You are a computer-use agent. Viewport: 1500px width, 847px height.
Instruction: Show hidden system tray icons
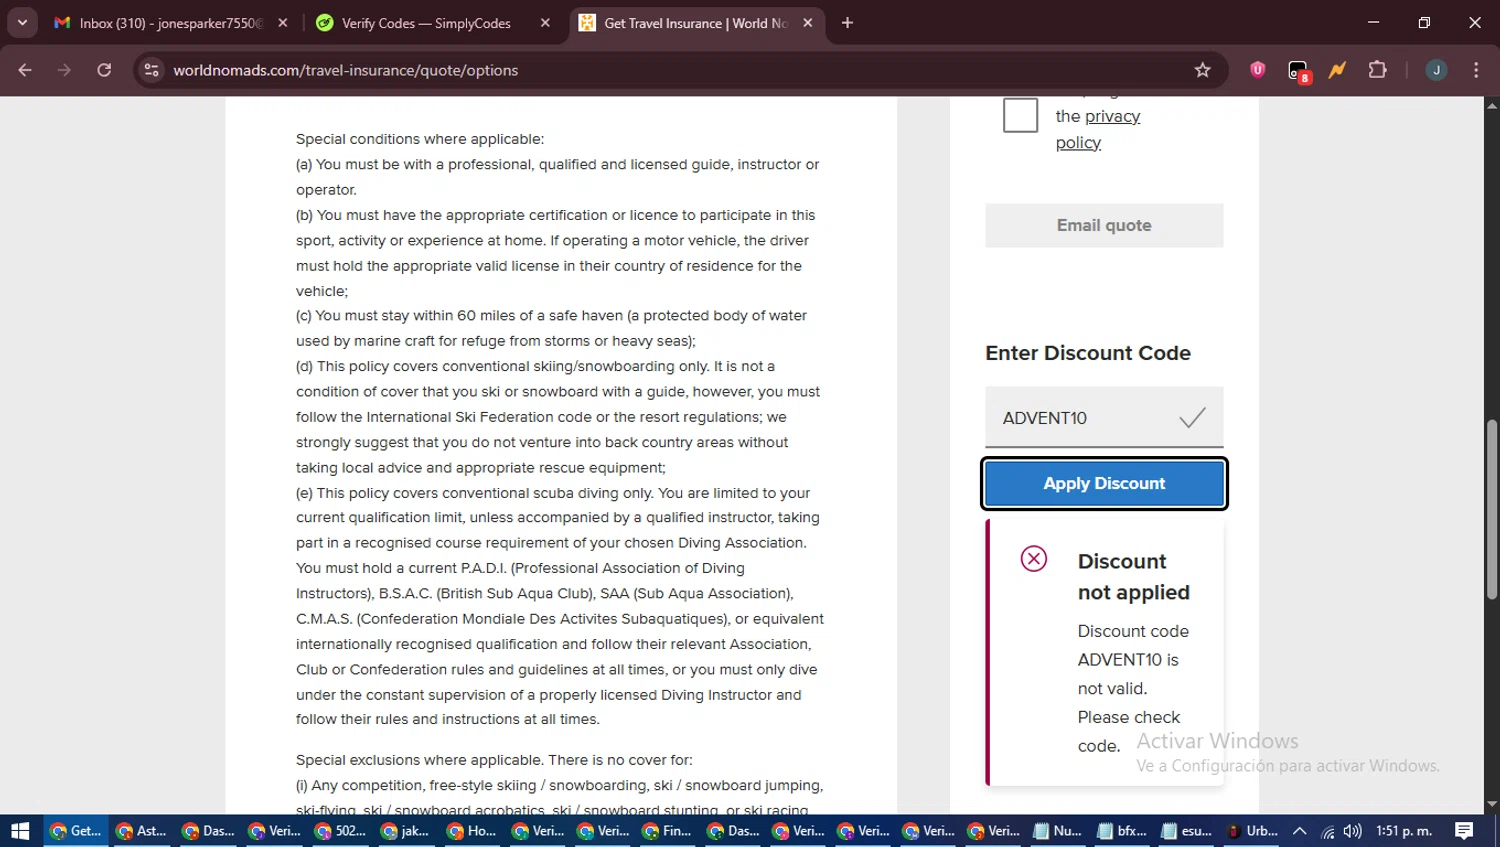[1300, 831]
